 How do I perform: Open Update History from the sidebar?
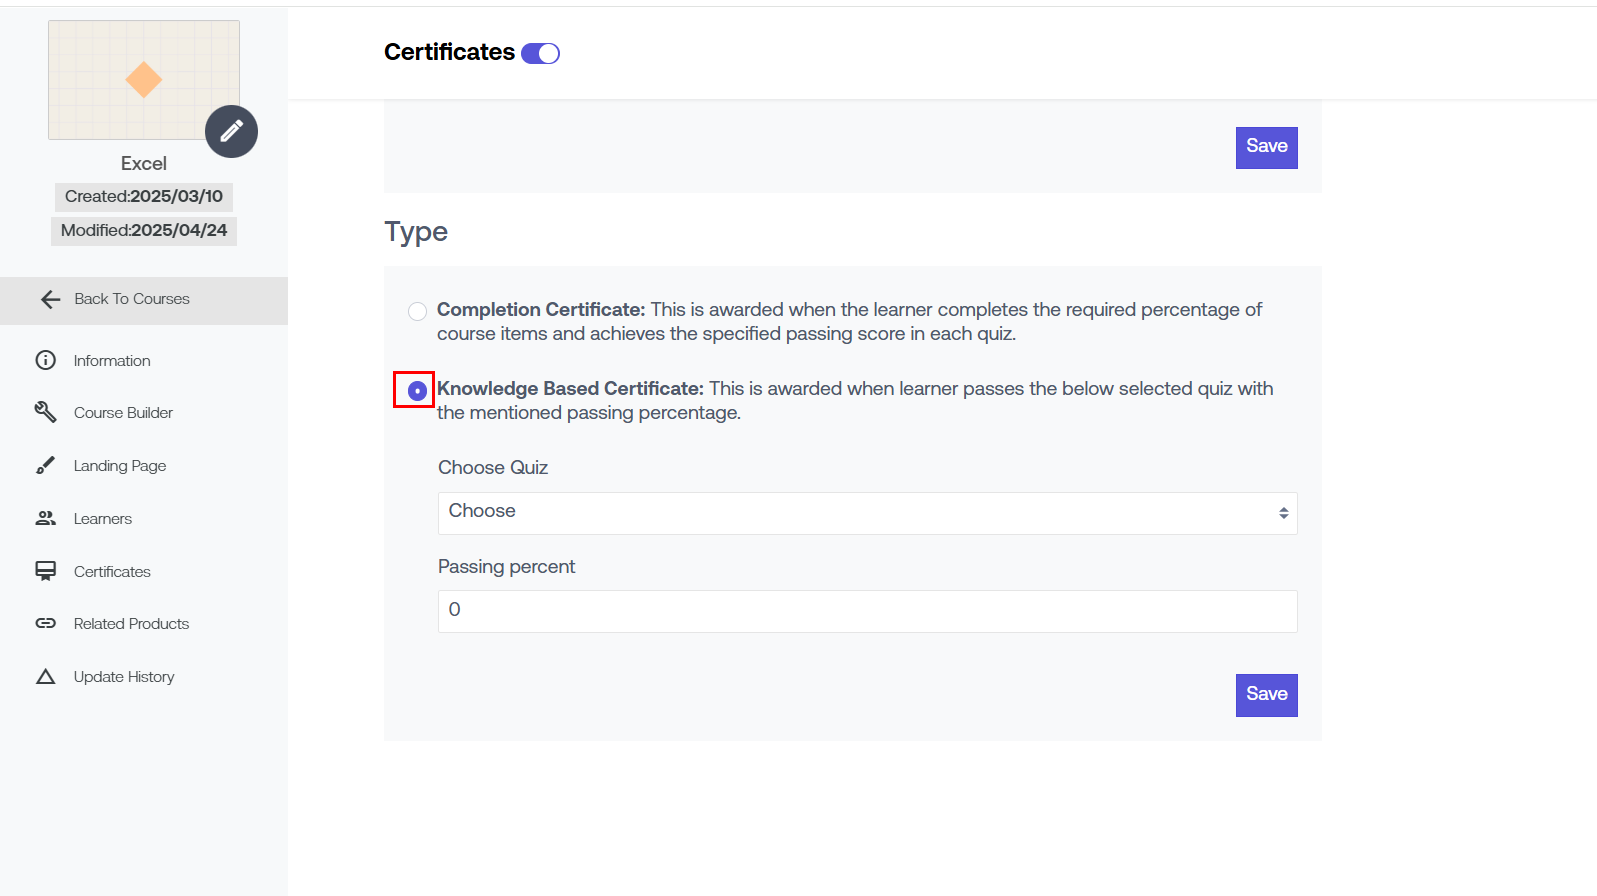(x=124, y=677)
